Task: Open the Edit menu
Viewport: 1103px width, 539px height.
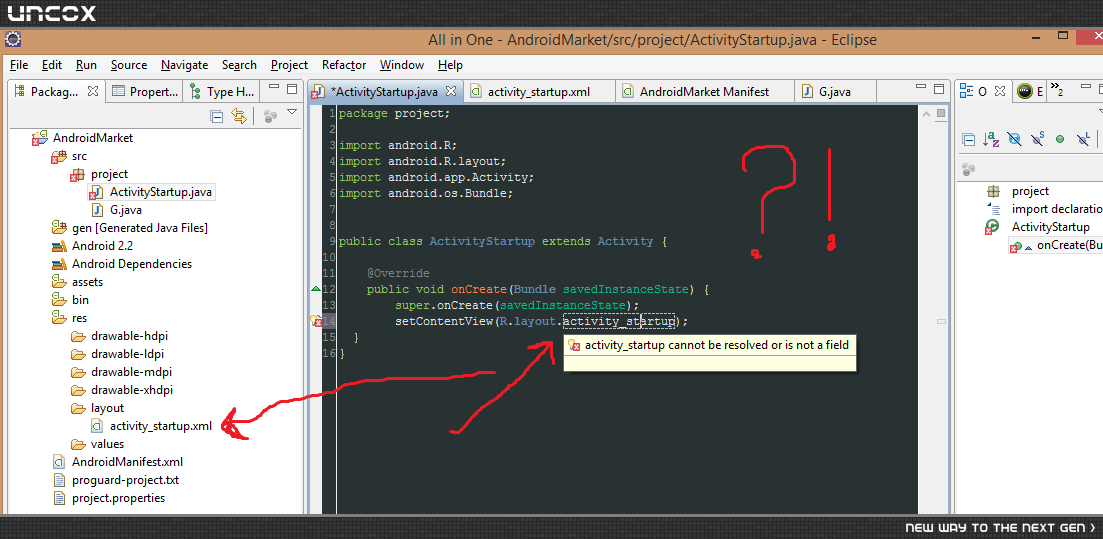Action: 52,65
